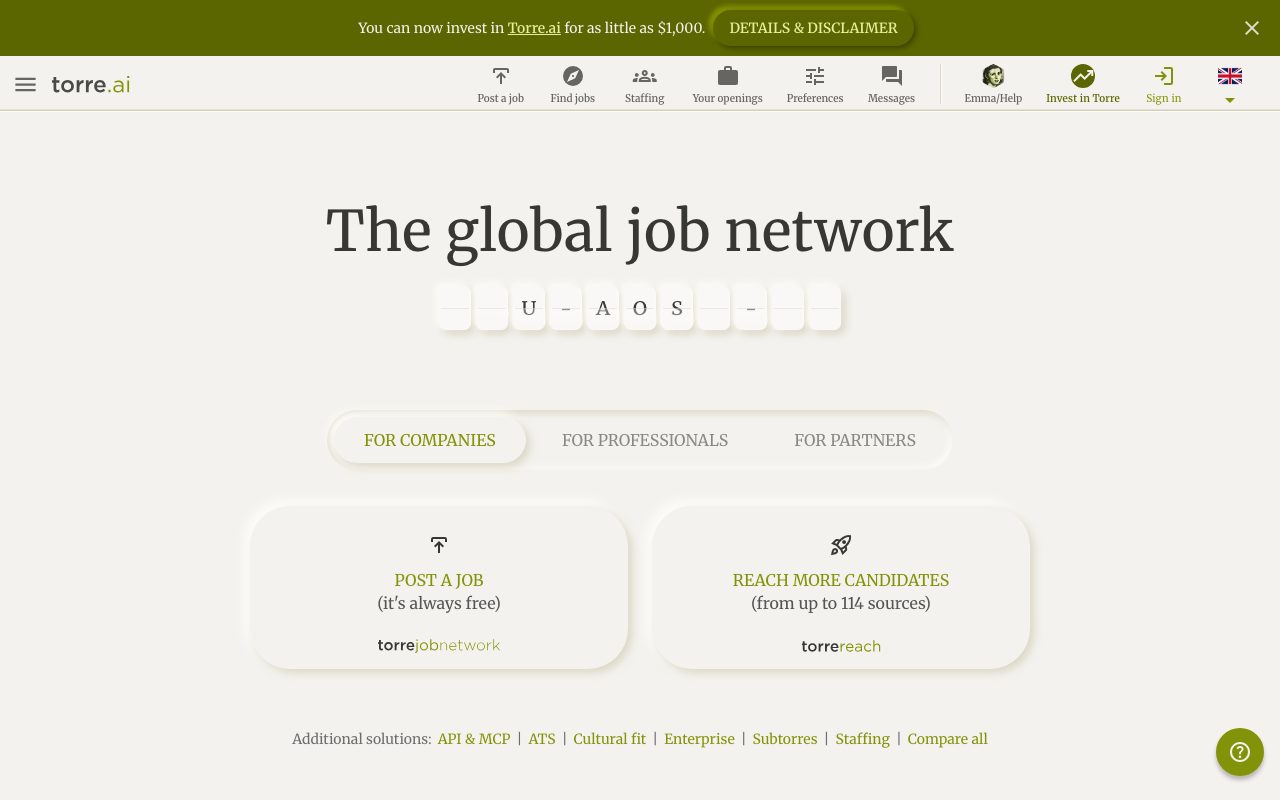Open the hamburger navigation menu

tap(26, 84)
